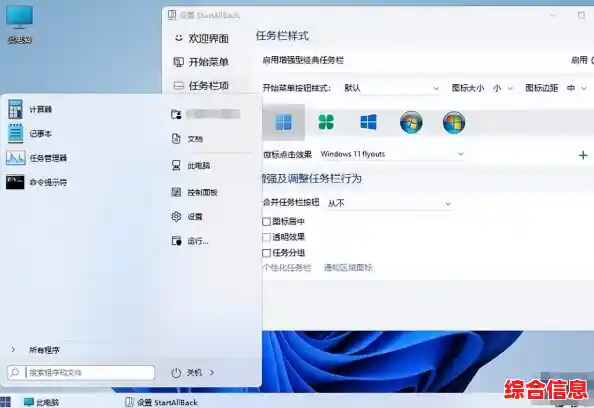Select the Windows 7 orb start button style
Screen dimensions: 594x408
(x=411, y=122)
